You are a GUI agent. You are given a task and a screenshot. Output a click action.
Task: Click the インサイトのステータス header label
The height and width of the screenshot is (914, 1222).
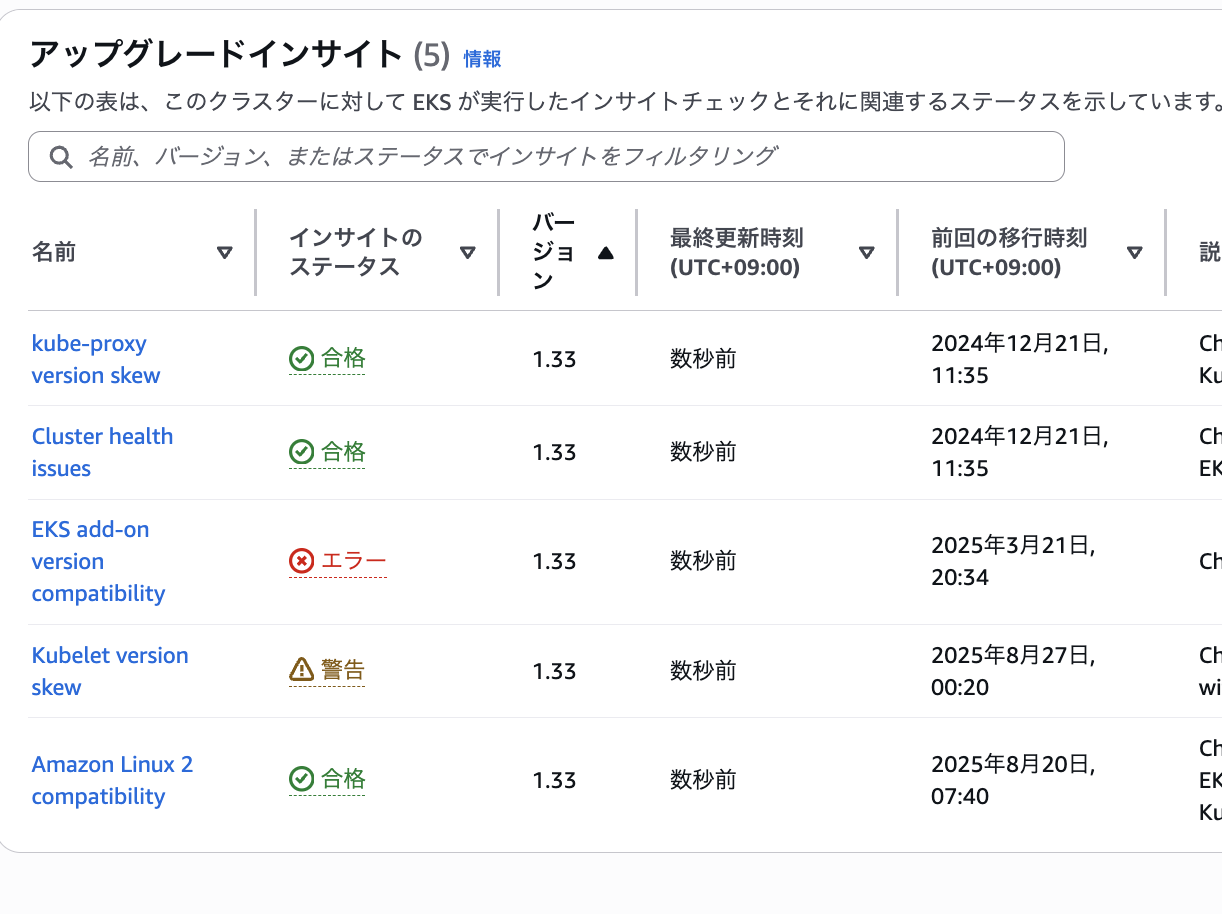point(356,252)
